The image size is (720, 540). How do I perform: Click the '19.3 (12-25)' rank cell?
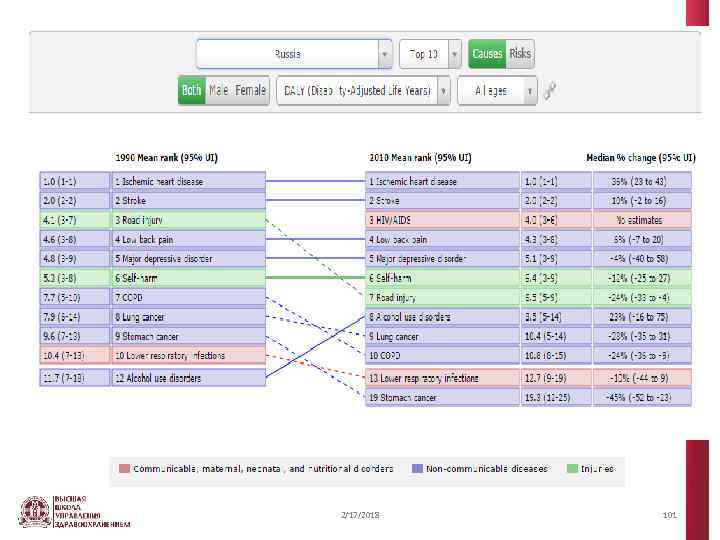tap(557, 397)
